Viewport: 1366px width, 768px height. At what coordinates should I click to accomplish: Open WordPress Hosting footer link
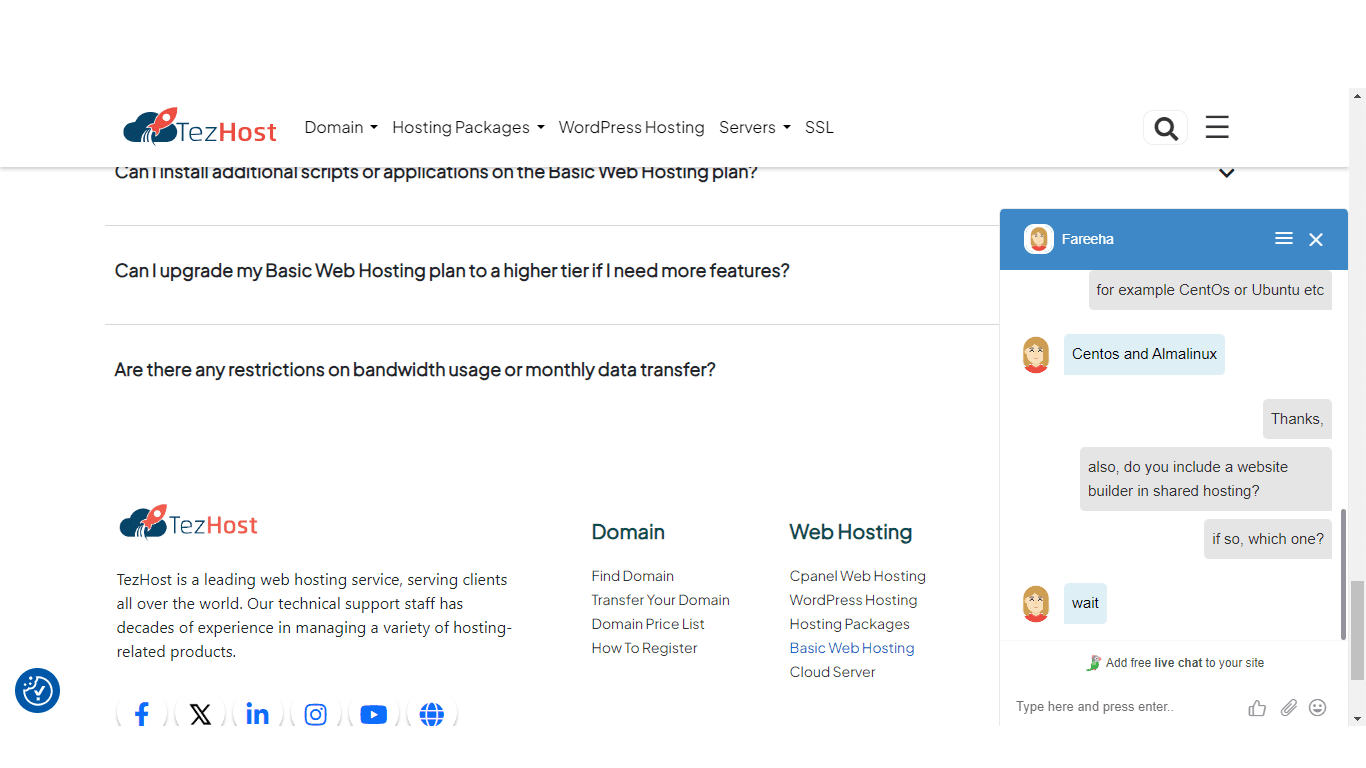(854, 600)
